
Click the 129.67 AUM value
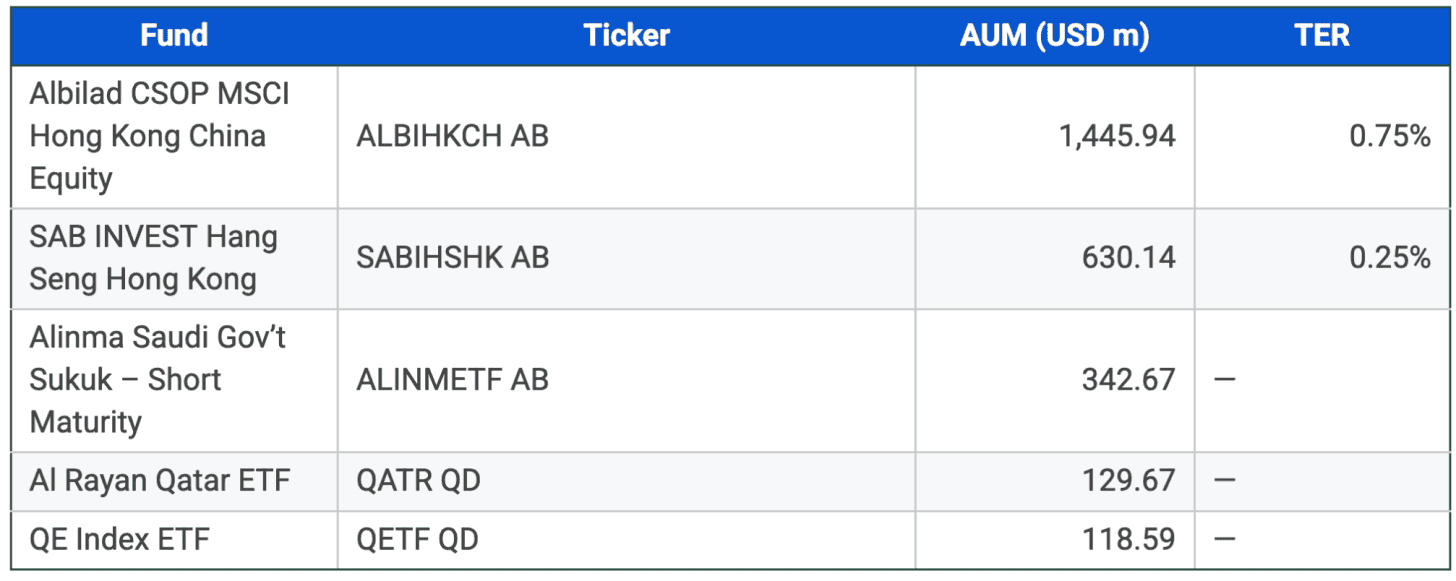tap(1128, 481)
